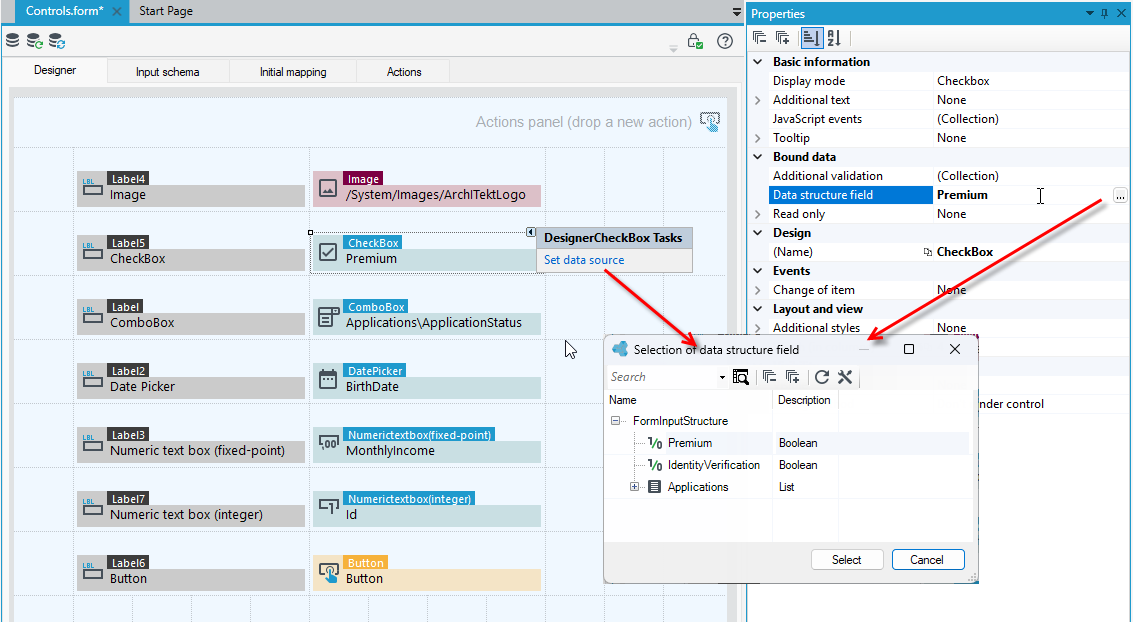Collapse the FormInputStructure tree node
The image size is (1133, 622).
tap(616, 420)
